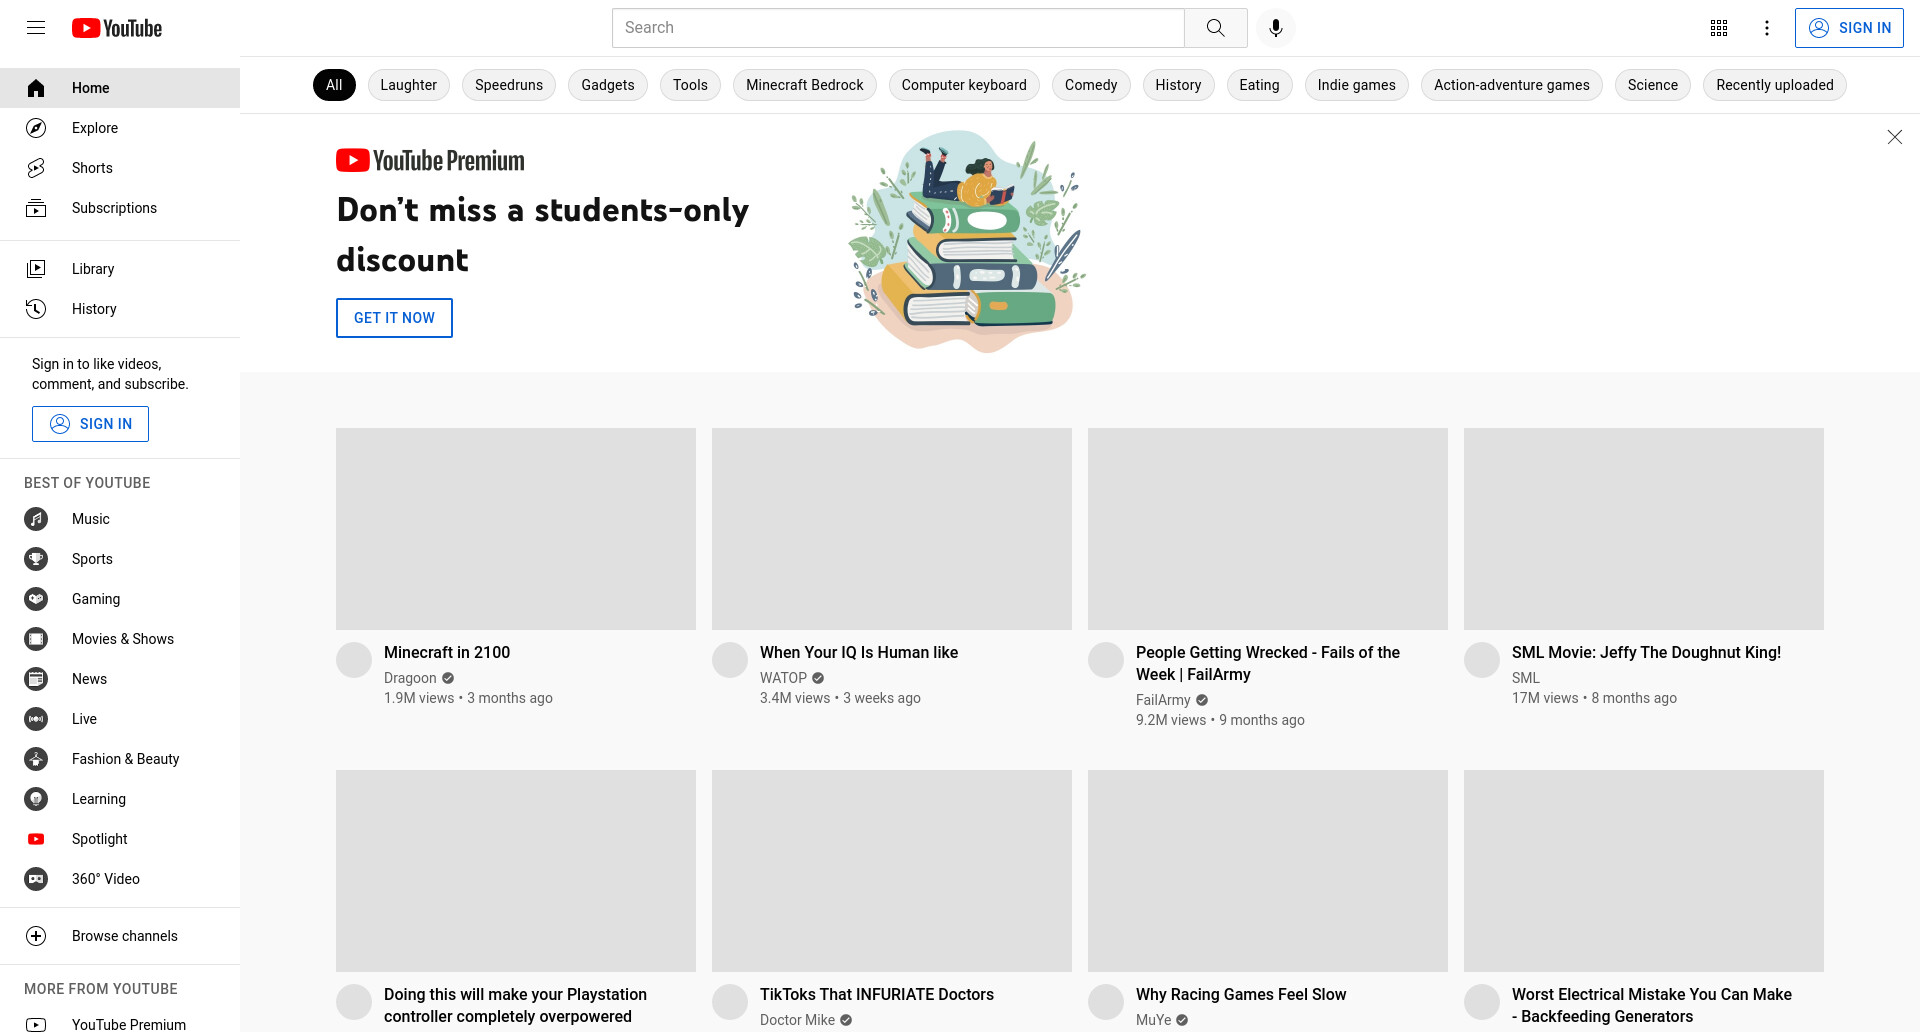Image resolution: width=1920 pixels, height=1032 pixels.
Task: Open the FailArmy channel link
Action: pyautogui.click(x=1163, y=700)
